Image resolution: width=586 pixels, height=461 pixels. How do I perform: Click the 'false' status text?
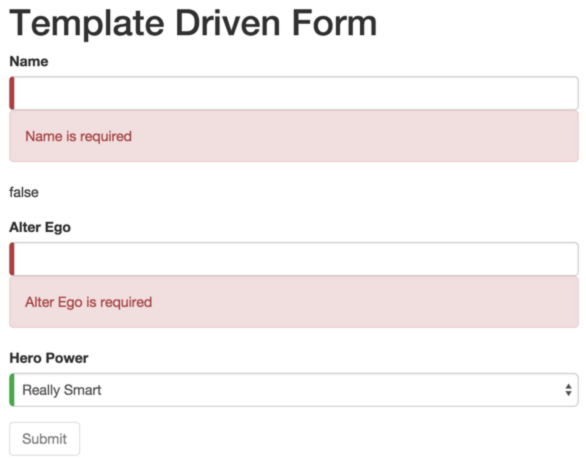(24, 192)
